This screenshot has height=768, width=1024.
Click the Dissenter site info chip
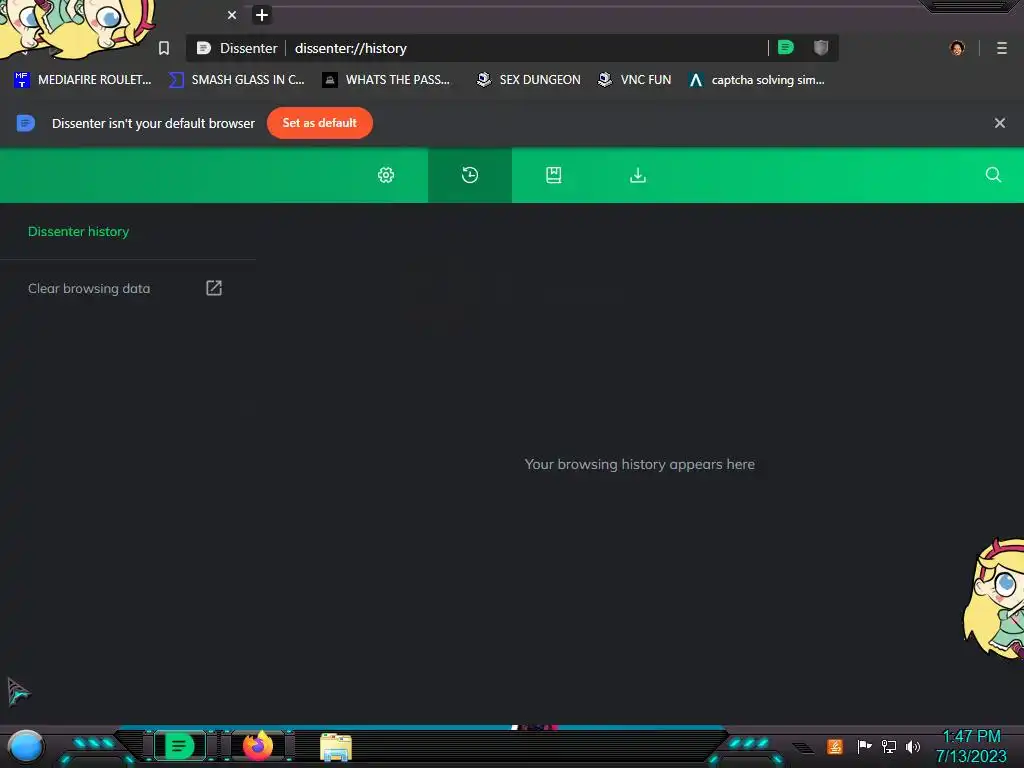coord(237,48)
